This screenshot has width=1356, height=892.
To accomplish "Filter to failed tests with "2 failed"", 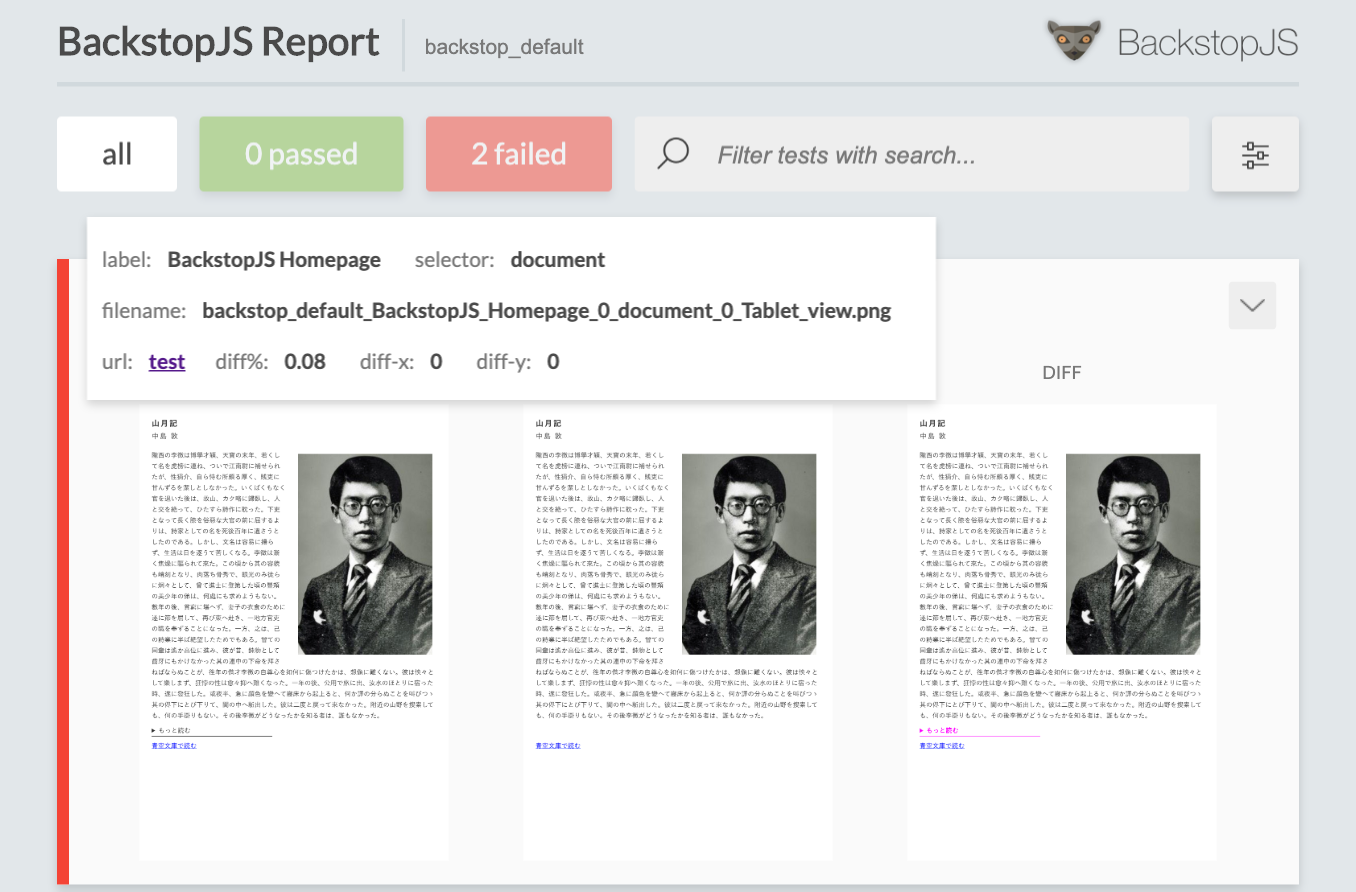I will coord(518,154).
